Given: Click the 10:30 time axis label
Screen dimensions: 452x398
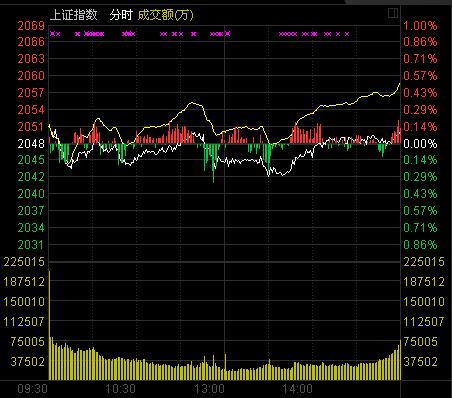Looking at the screenshot, I should pyautogui.click(x=120, y=389).
